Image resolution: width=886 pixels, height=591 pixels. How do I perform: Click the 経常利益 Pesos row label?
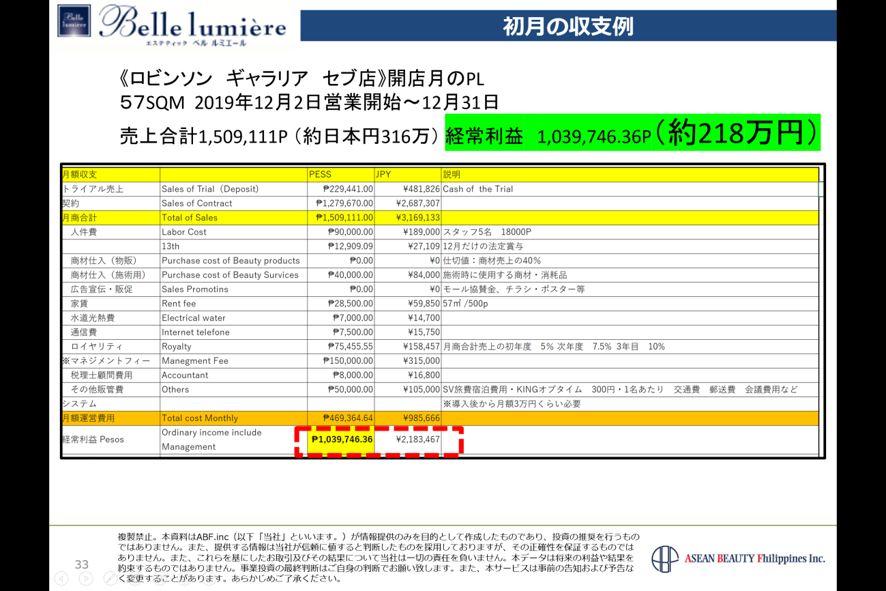click(93, 440)
